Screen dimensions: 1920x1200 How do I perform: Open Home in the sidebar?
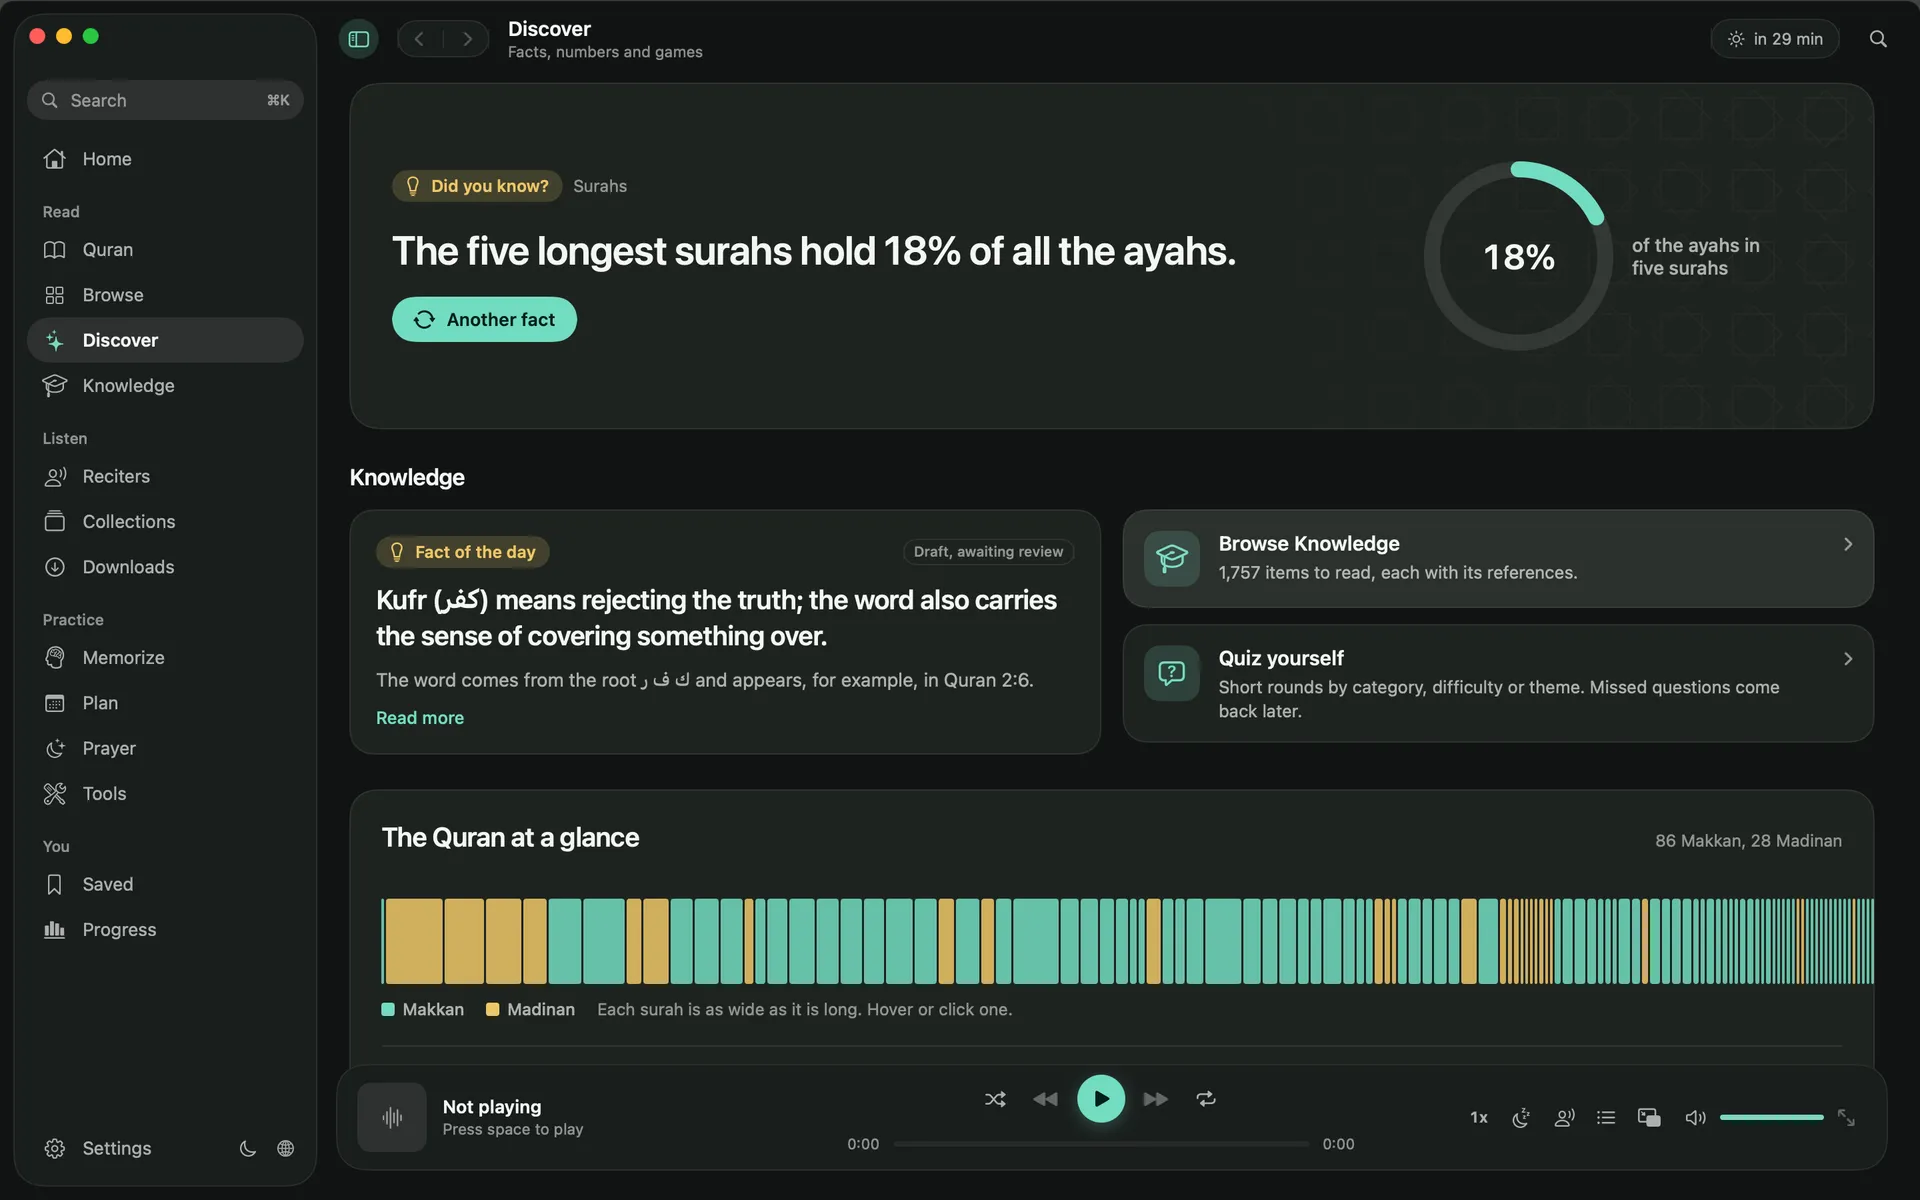coord(165,159)
